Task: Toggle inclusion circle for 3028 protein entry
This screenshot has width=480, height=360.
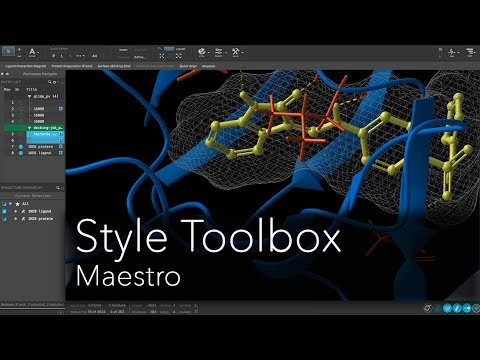Action: click(21, 147)
